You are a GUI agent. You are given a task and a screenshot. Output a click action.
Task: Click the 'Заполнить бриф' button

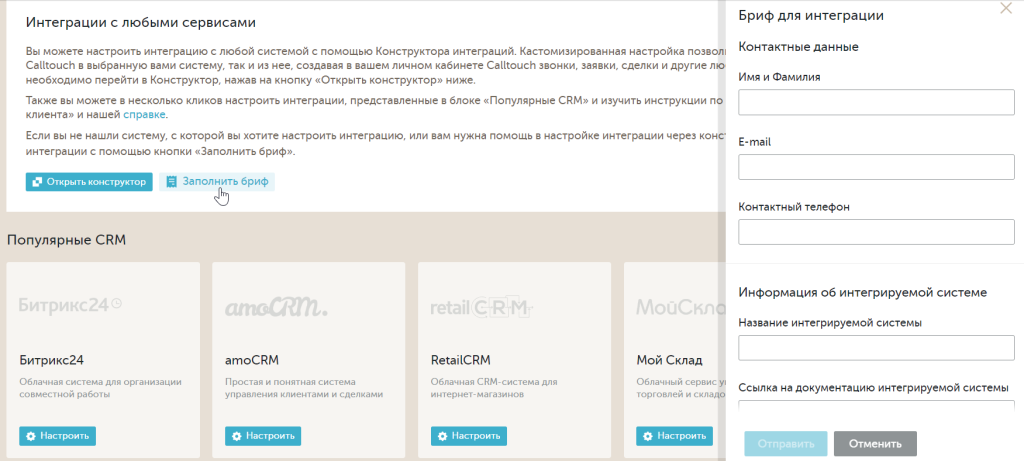pyautogui.click(x=217, y=182)
